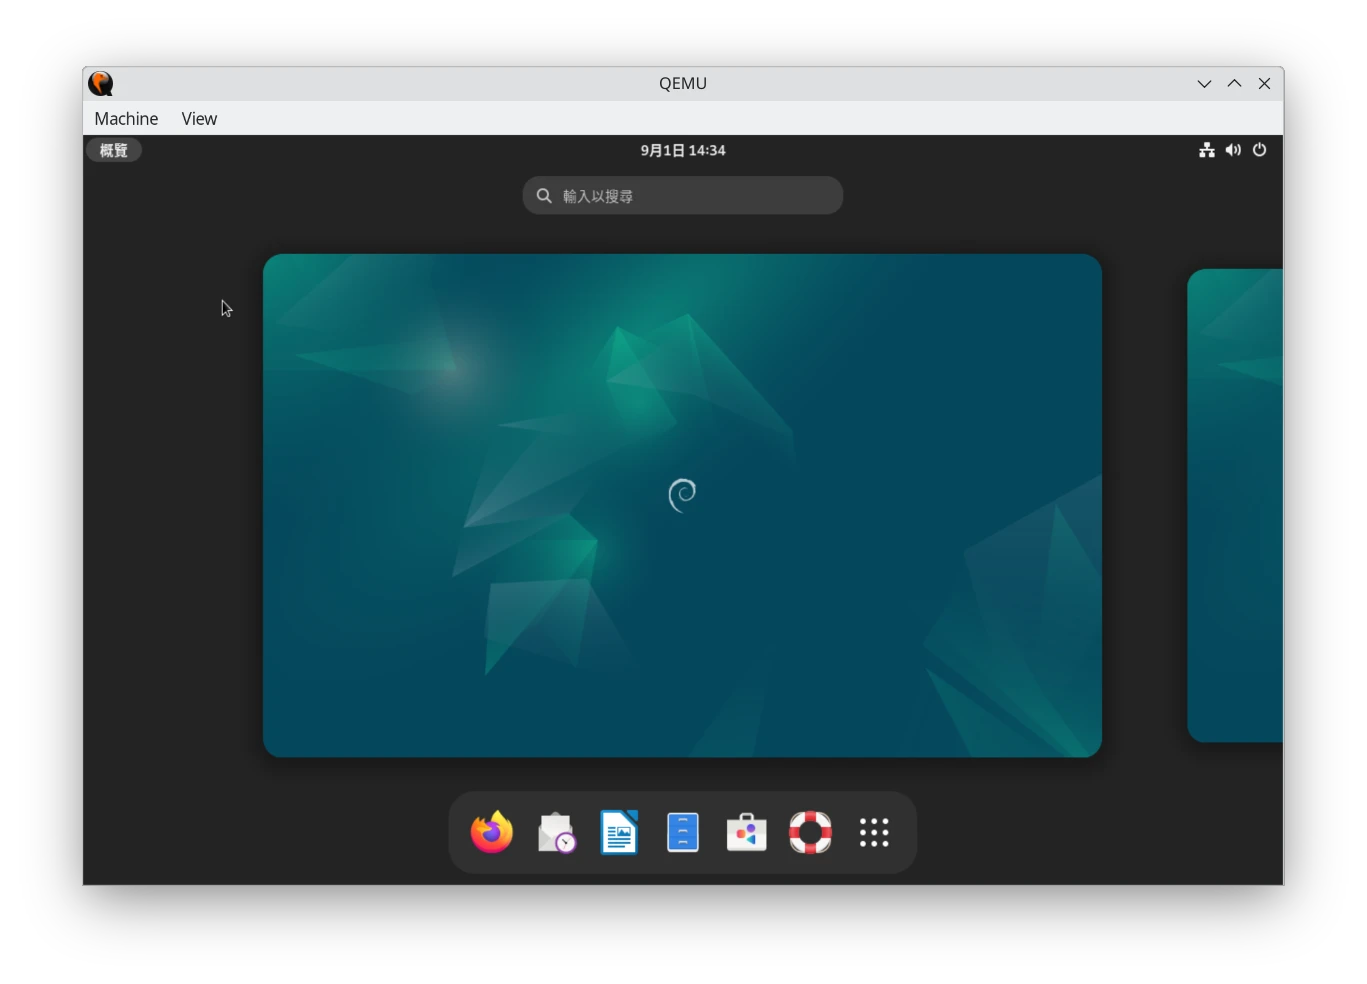Open the View menu
Image resolution: width=1367 pixels, height=984 pixels.
199,119
